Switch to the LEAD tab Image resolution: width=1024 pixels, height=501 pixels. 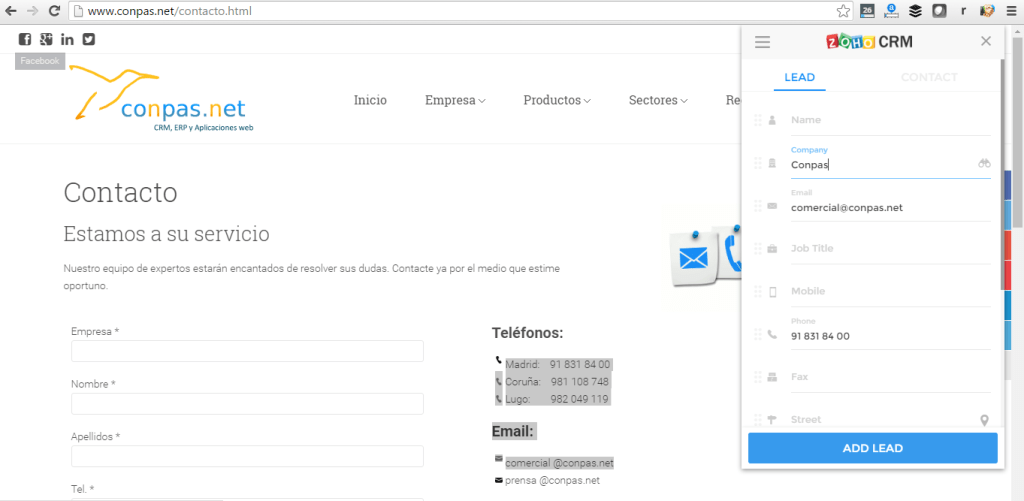click(x=799, y=77)
